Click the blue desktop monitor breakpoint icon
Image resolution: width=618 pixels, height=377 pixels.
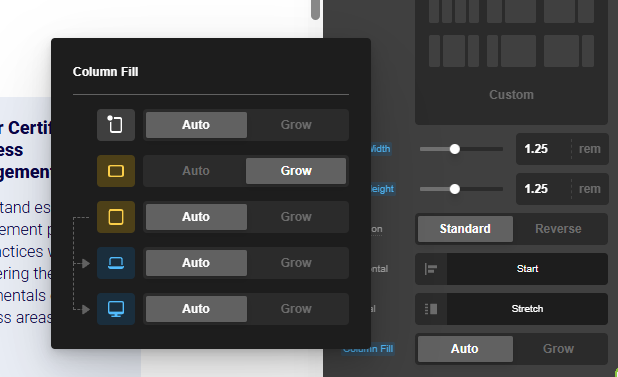116,309
